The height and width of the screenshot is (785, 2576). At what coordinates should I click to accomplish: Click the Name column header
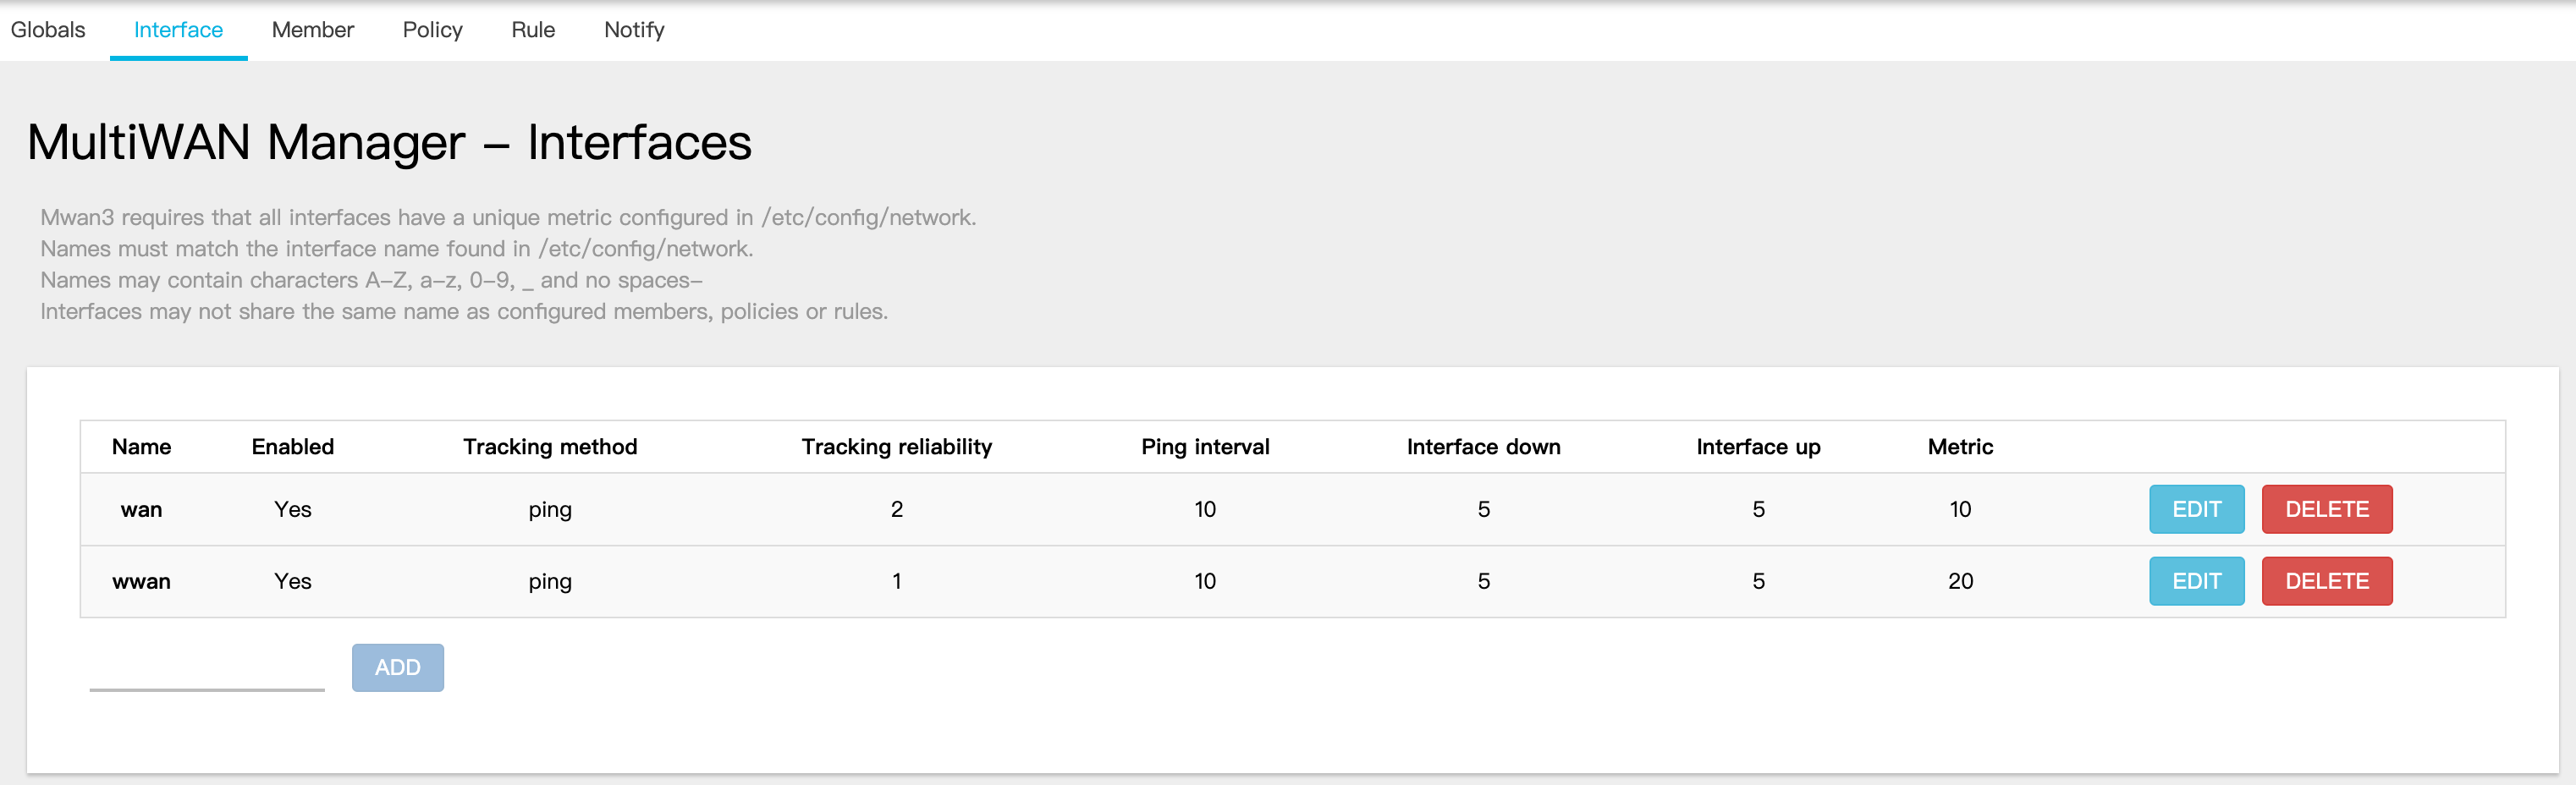tap(141, 447)
